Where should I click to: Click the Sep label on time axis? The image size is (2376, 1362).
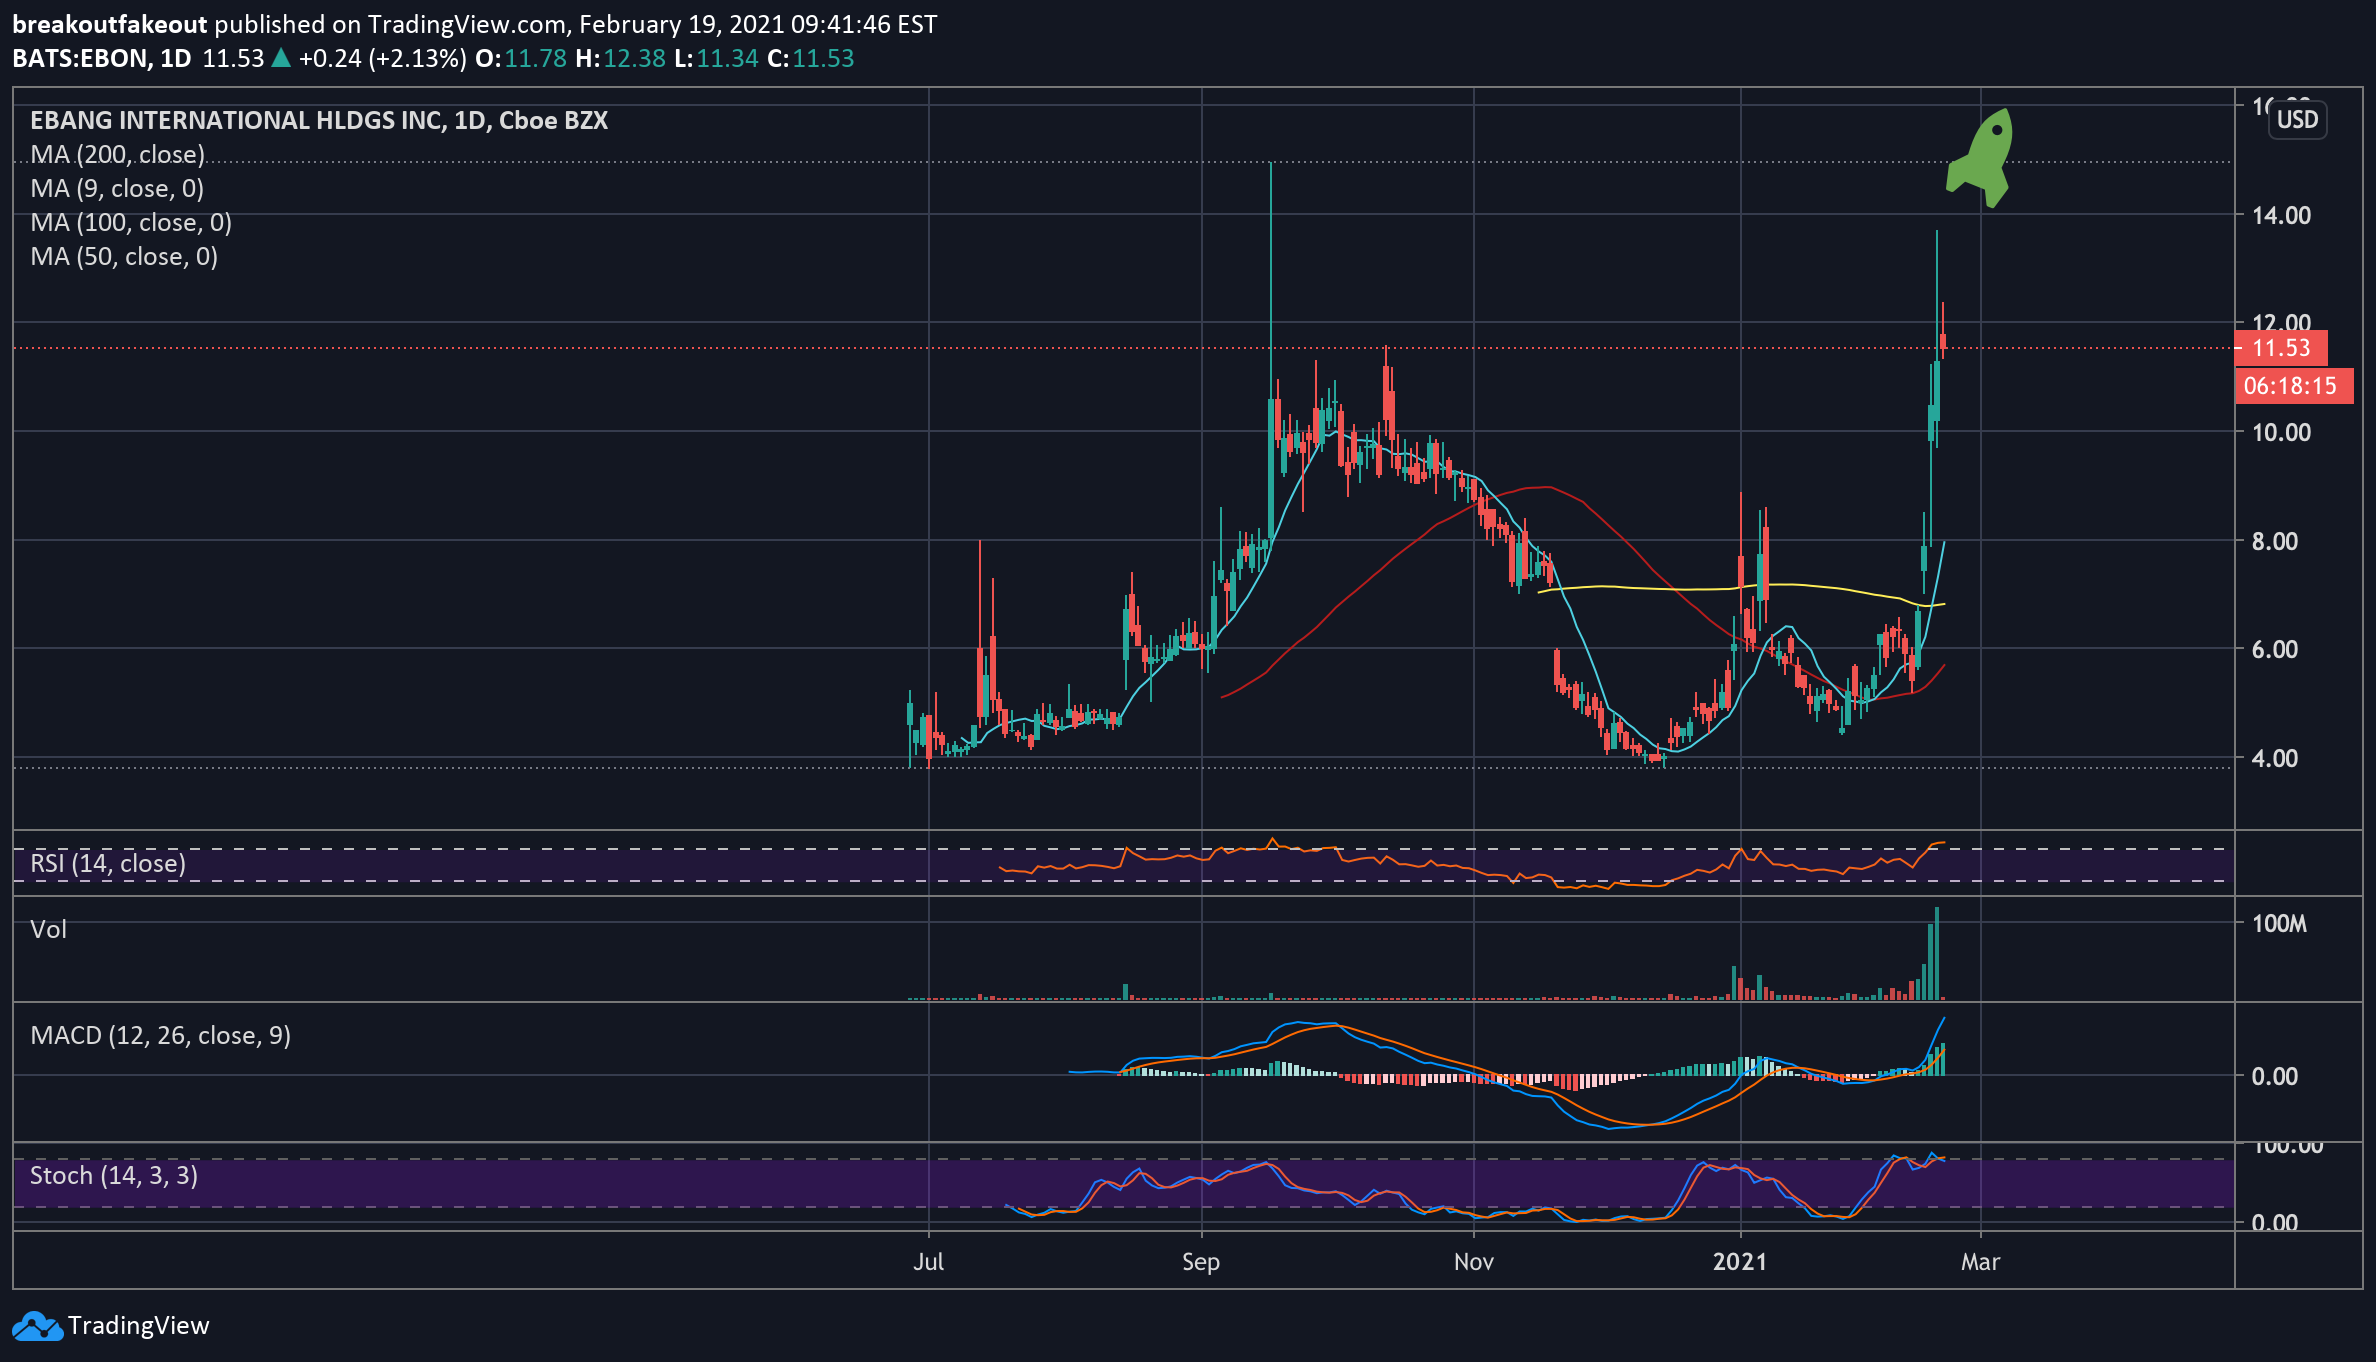[x=1201, y=1262]
